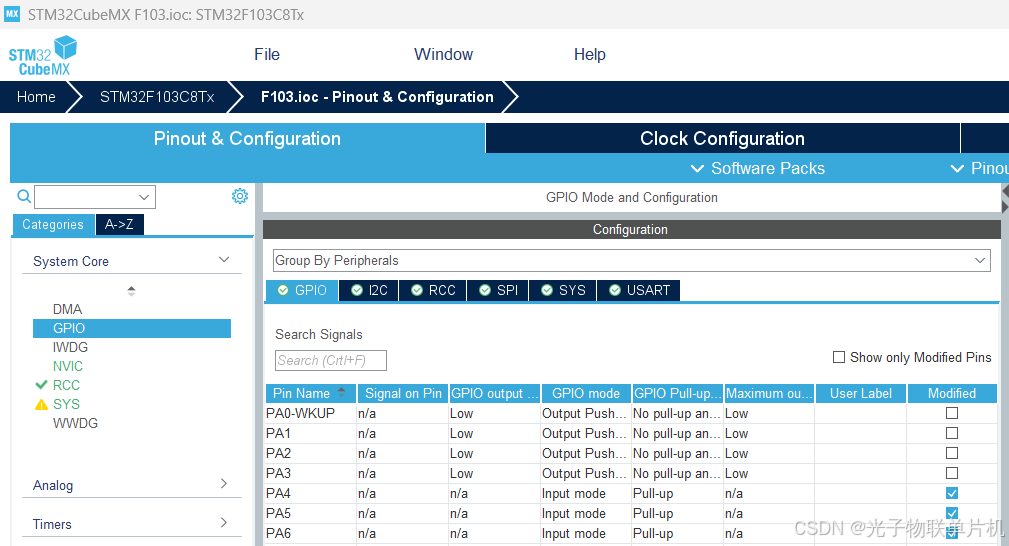Screen dimensions: 1009x546
Task: Click the User Label column header
Action: [860, 393]
